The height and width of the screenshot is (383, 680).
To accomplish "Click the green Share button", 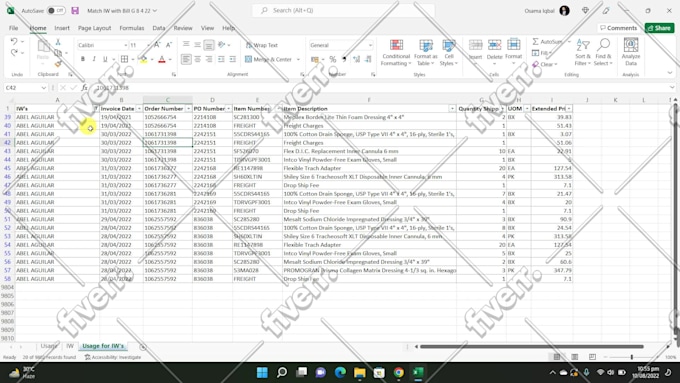I will pos(659,28).
